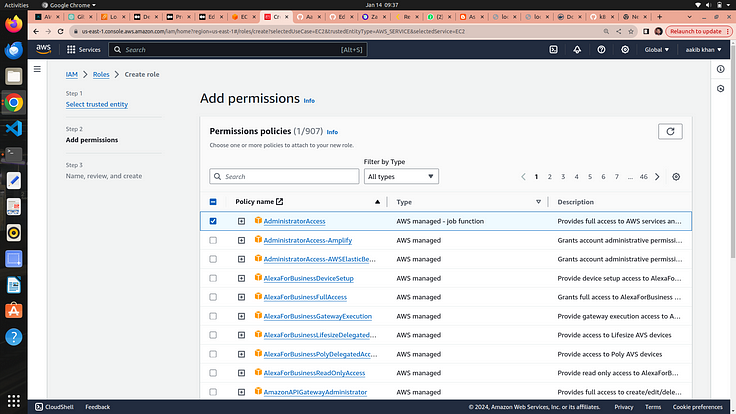736x414 pixels.
Task: Open the info panel icon at right
Action: (721, 69)
